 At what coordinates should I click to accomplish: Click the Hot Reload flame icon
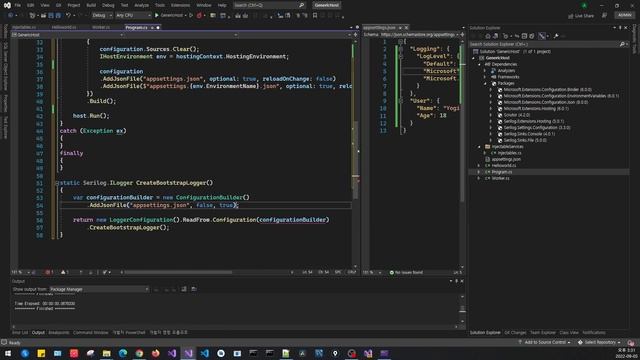pyautogui.click(x=199, y=16)
